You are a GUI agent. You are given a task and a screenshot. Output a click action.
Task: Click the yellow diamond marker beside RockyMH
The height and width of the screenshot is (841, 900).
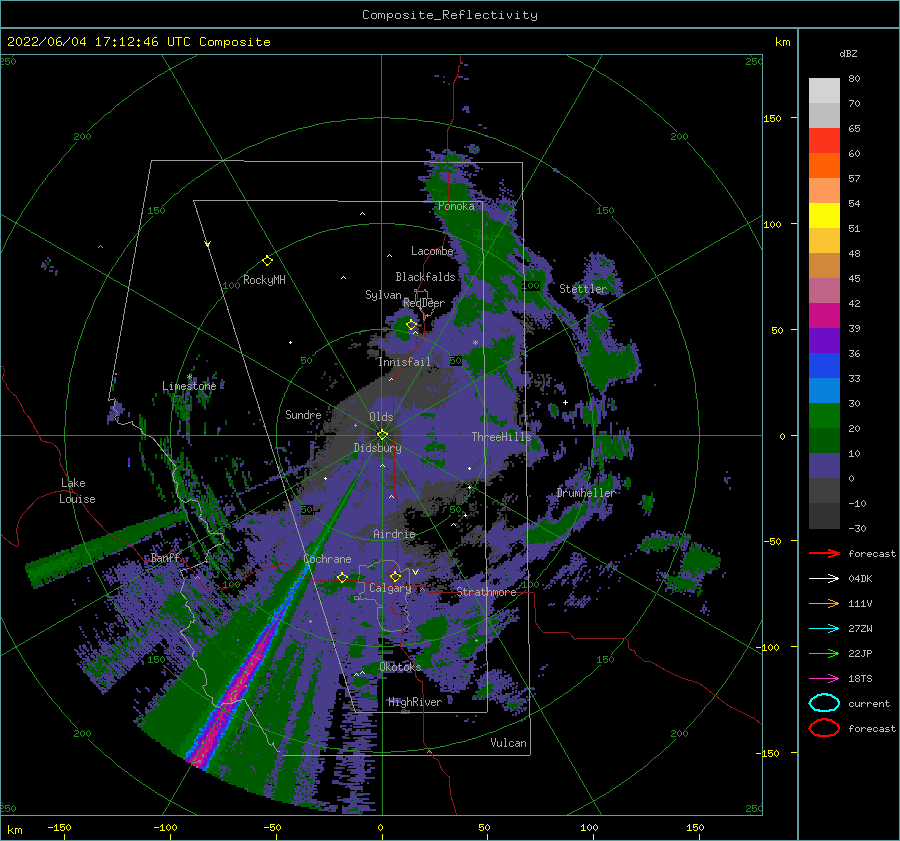[x=267, y=261]
